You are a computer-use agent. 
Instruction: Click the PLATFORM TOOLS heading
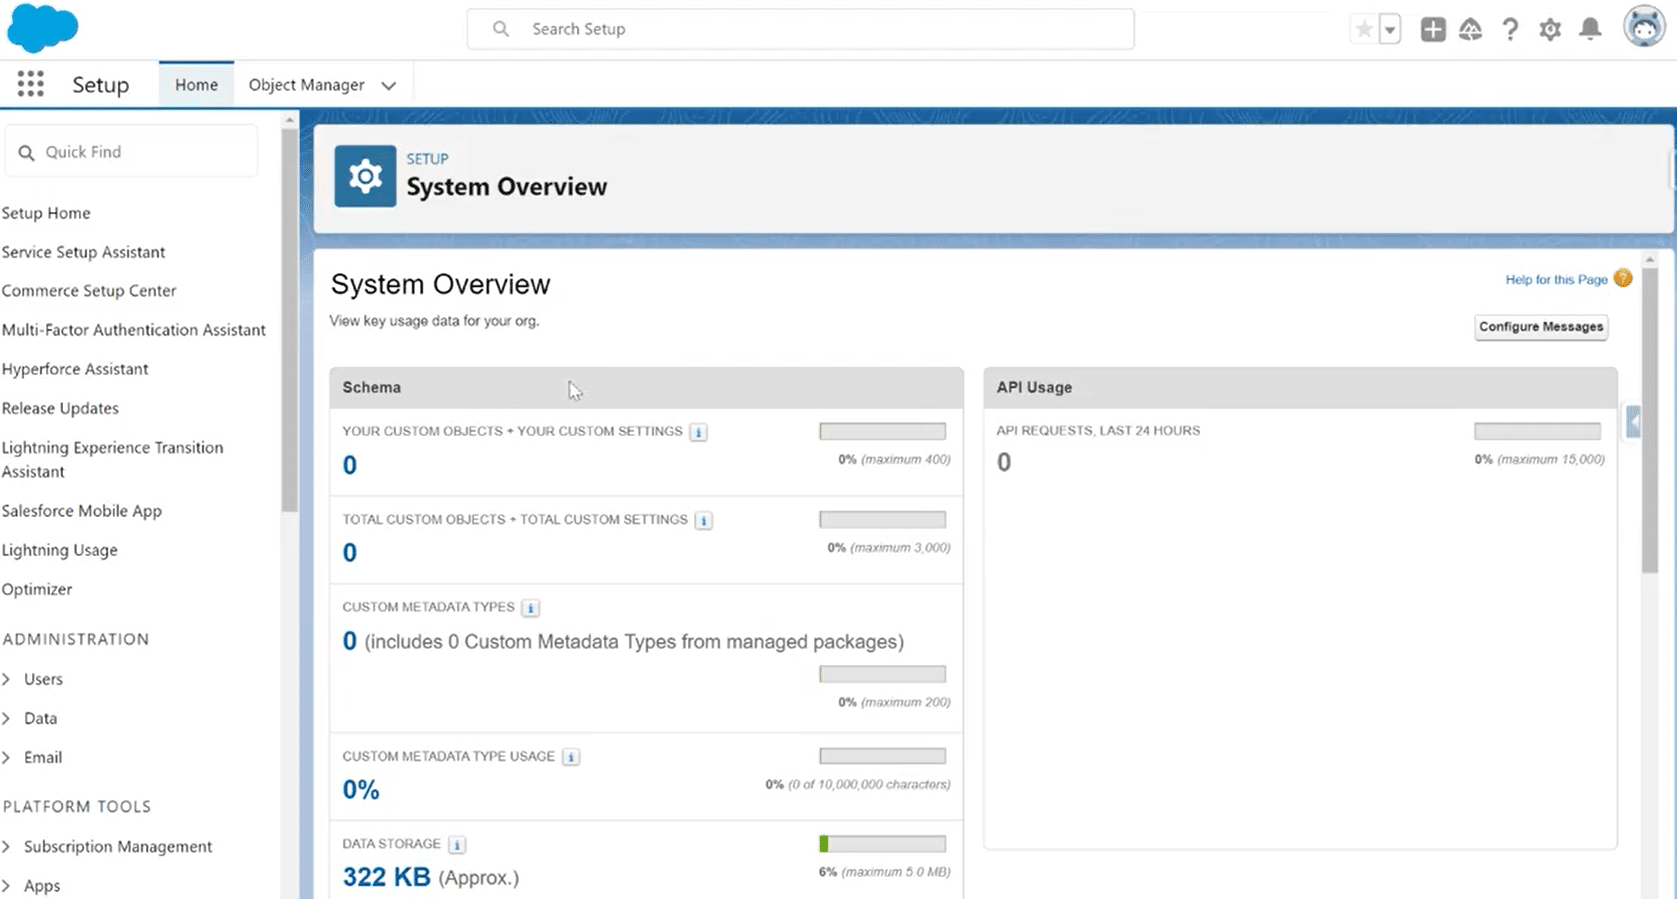[77, 806]
